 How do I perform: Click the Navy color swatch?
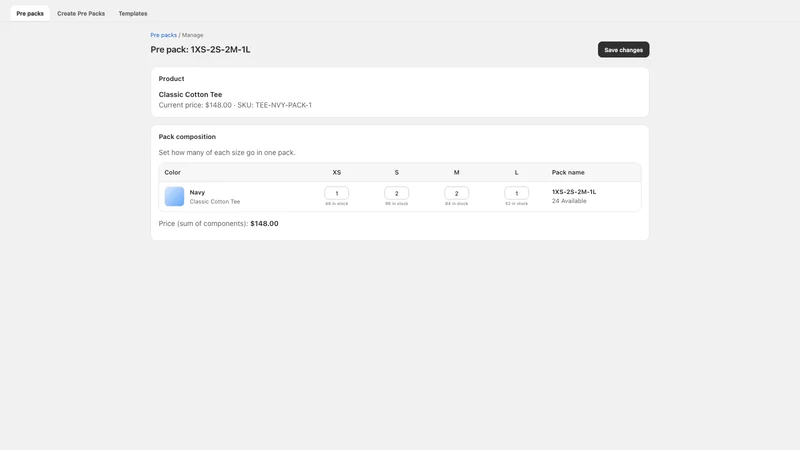174,196
